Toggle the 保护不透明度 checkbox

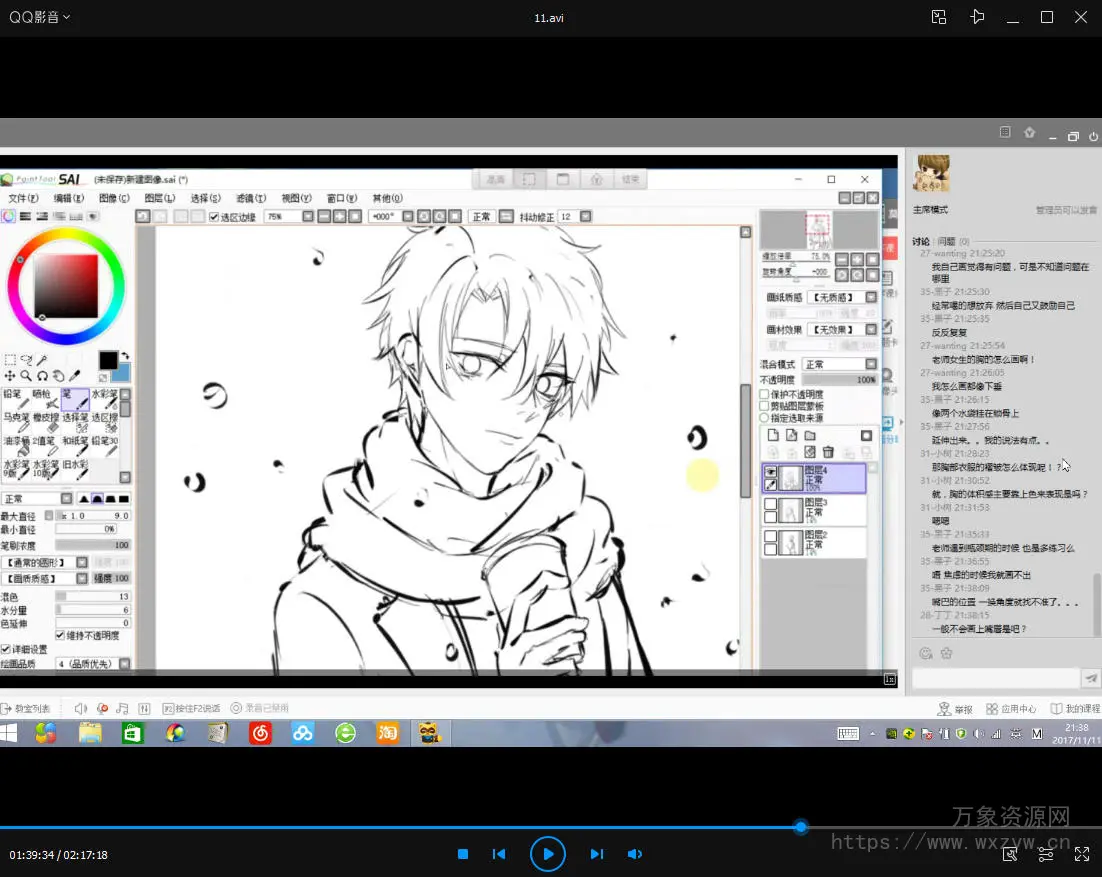click(765, 395)
